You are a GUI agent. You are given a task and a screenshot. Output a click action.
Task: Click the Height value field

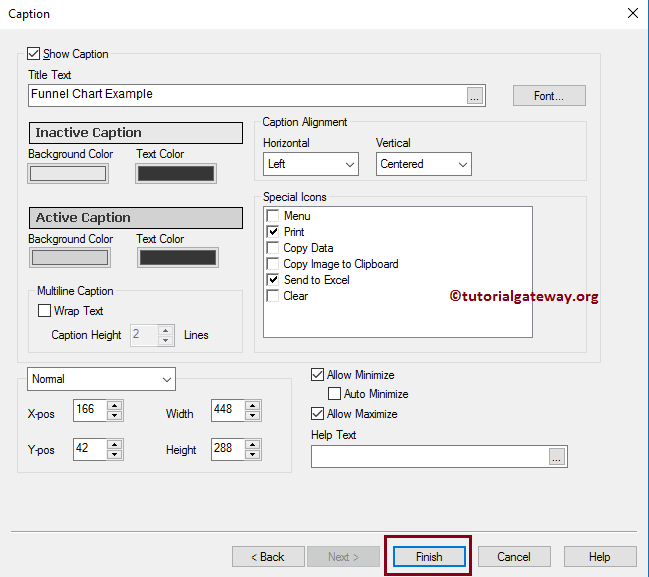(x=228, y=449)
